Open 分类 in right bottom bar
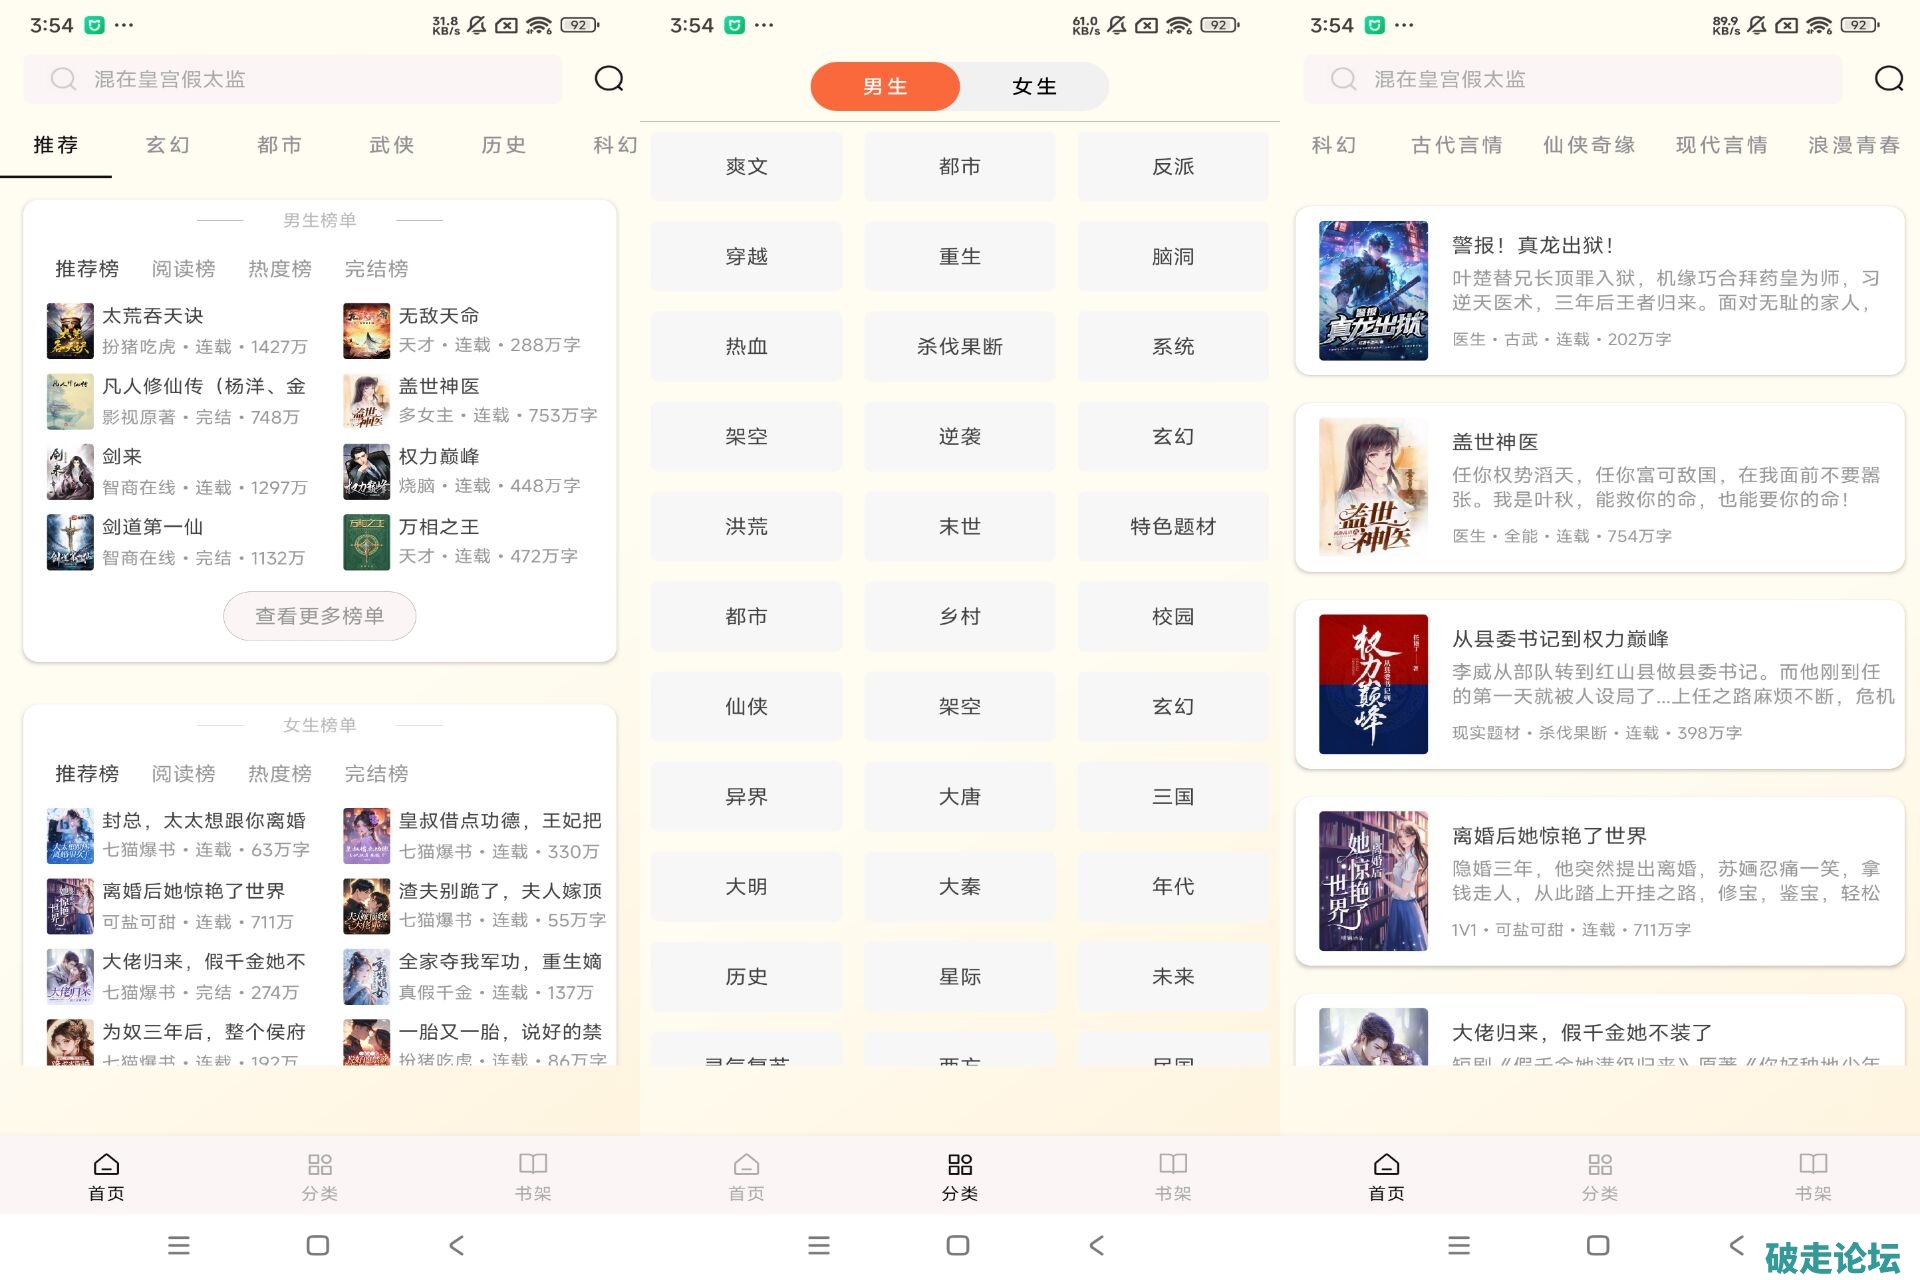This screenshot has height=1280, width=1920. tap(1599, 1176)
